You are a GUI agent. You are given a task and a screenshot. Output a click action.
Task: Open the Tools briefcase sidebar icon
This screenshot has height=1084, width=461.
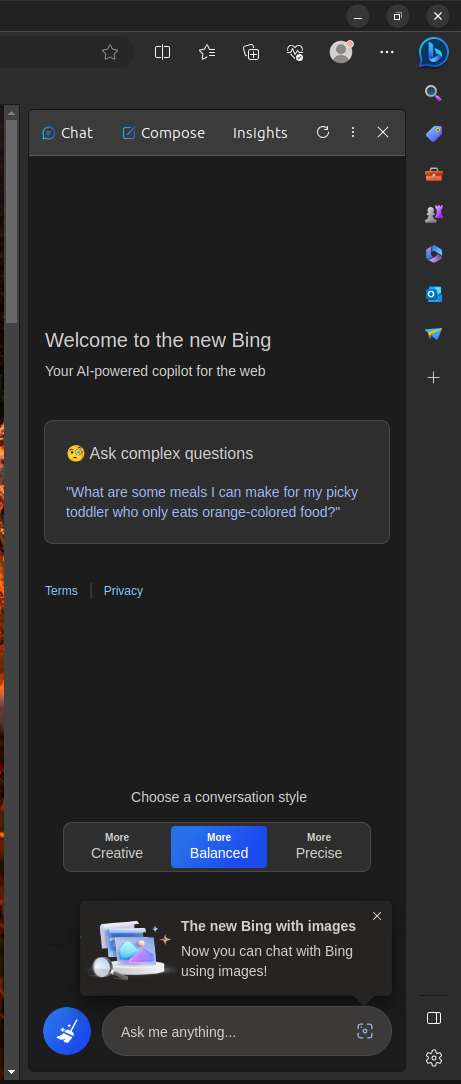433,174
